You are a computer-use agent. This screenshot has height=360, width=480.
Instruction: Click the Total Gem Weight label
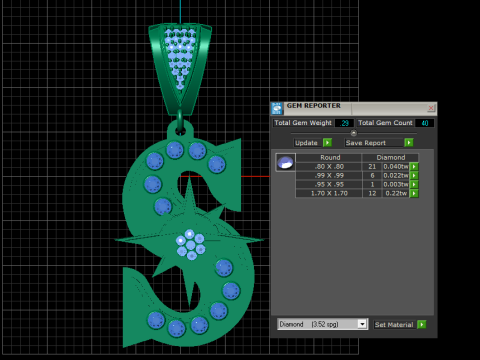click(303, 123)
